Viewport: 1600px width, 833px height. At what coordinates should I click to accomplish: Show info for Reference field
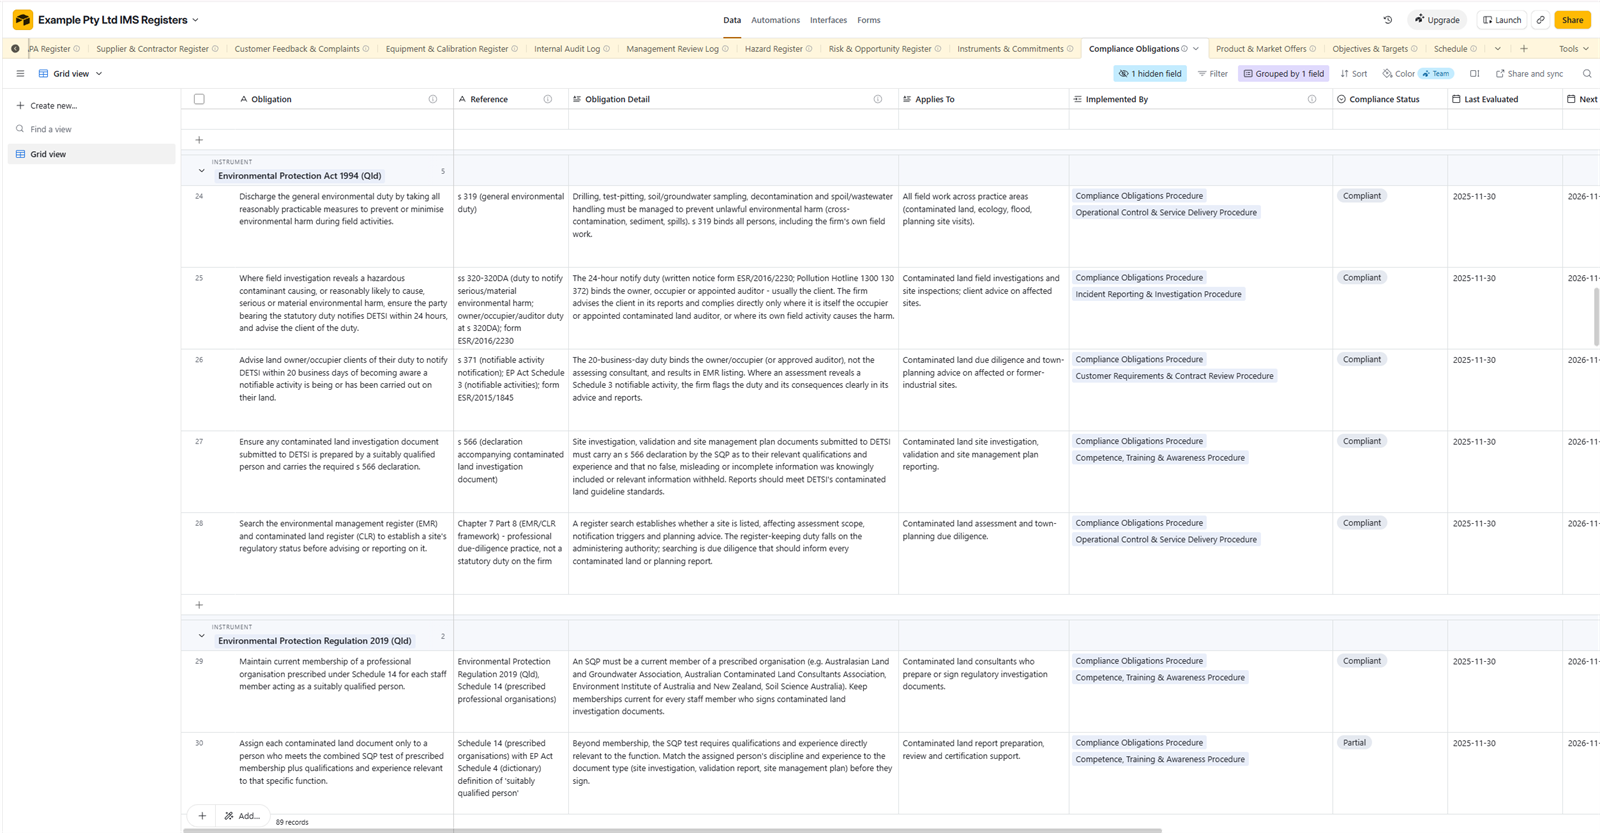click(548, 99)
